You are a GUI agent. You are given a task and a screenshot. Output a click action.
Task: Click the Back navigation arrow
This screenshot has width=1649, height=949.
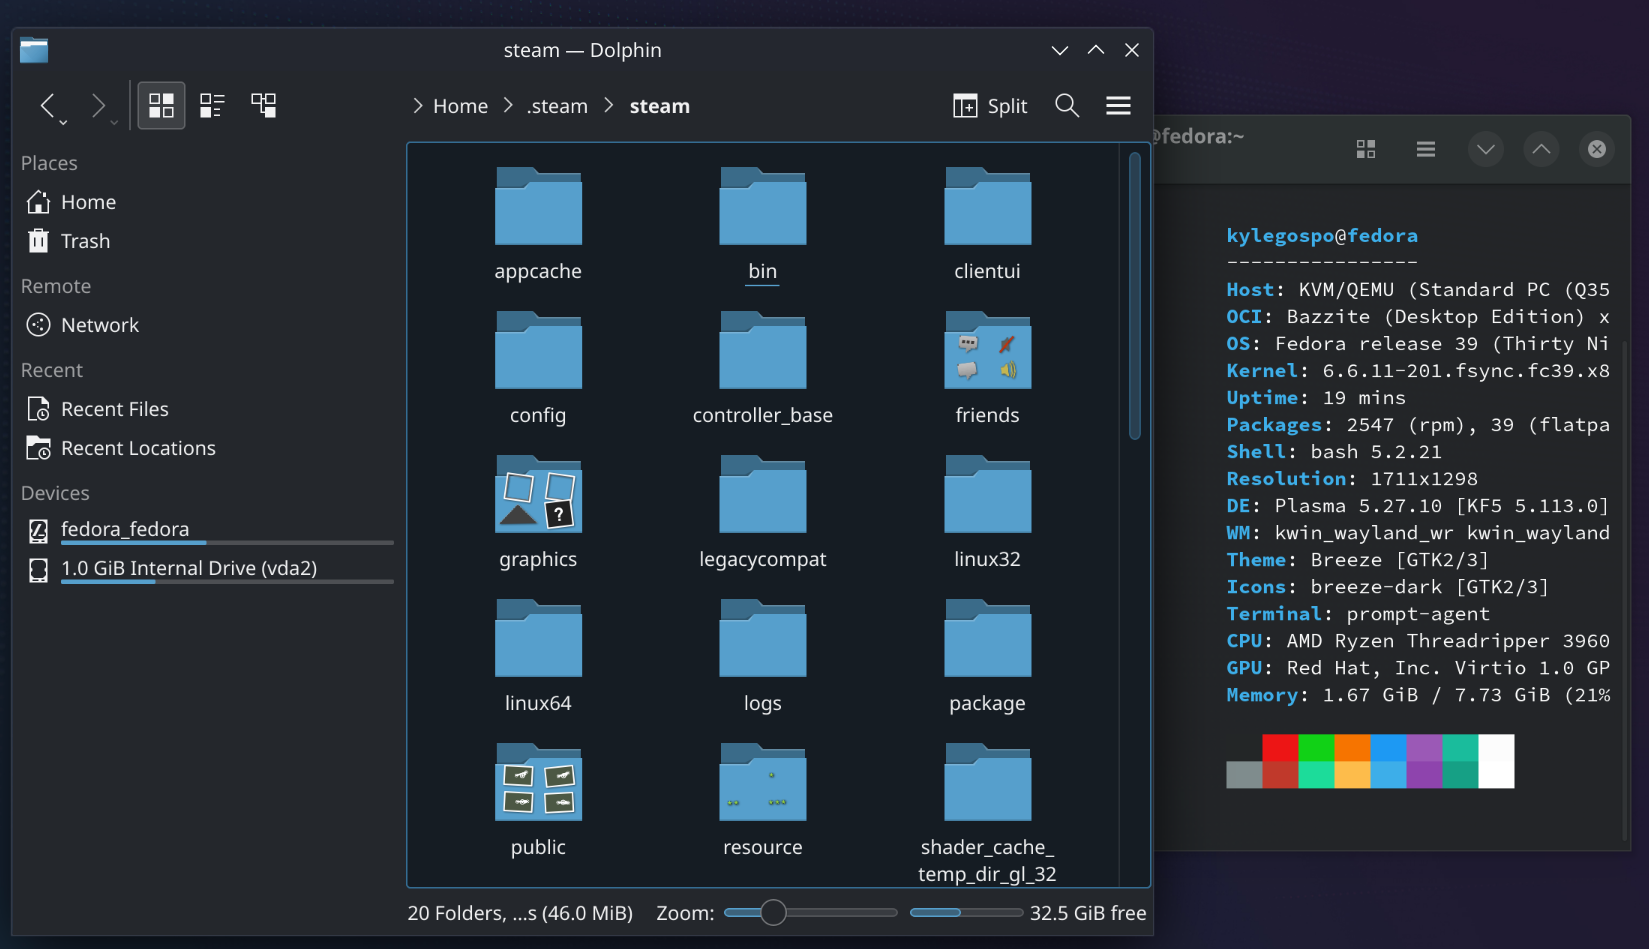pos(47,105)
